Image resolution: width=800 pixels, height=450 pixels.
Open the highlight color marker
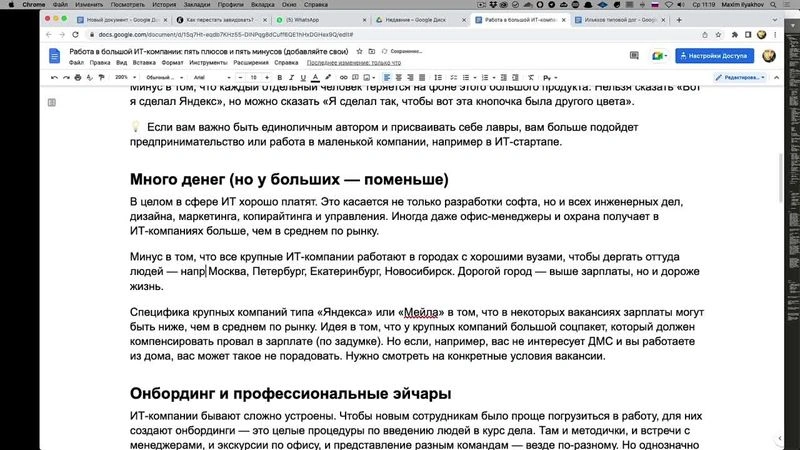328,78
